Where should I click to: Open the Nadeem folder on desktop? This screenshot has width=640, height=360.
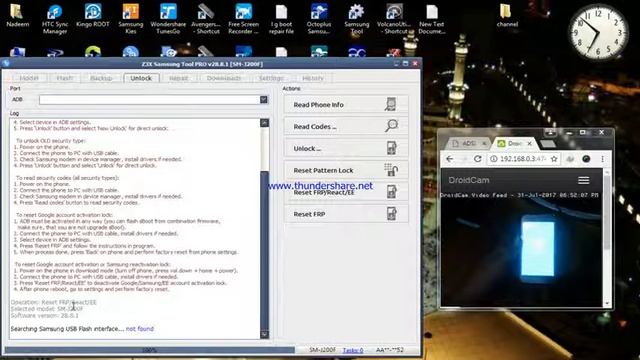coord(17,16)
